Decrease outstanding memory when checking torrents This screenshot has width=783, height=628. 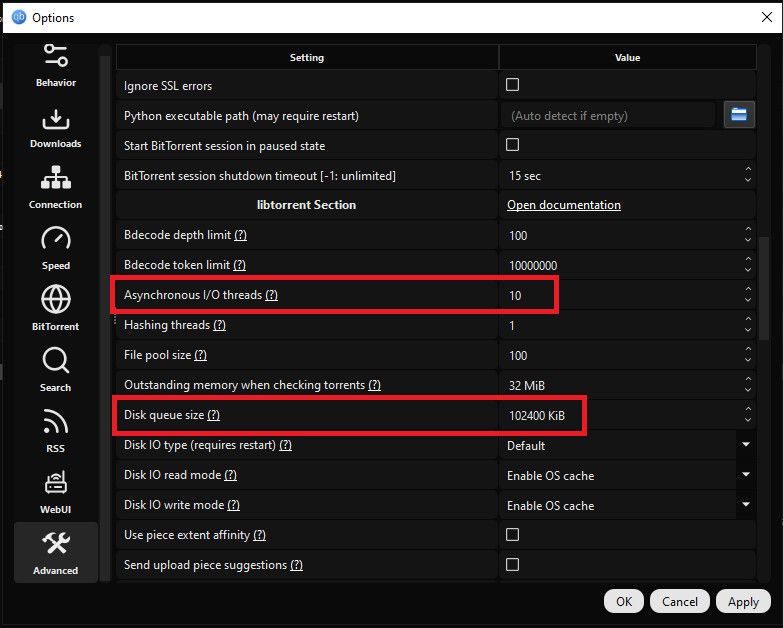748,390
